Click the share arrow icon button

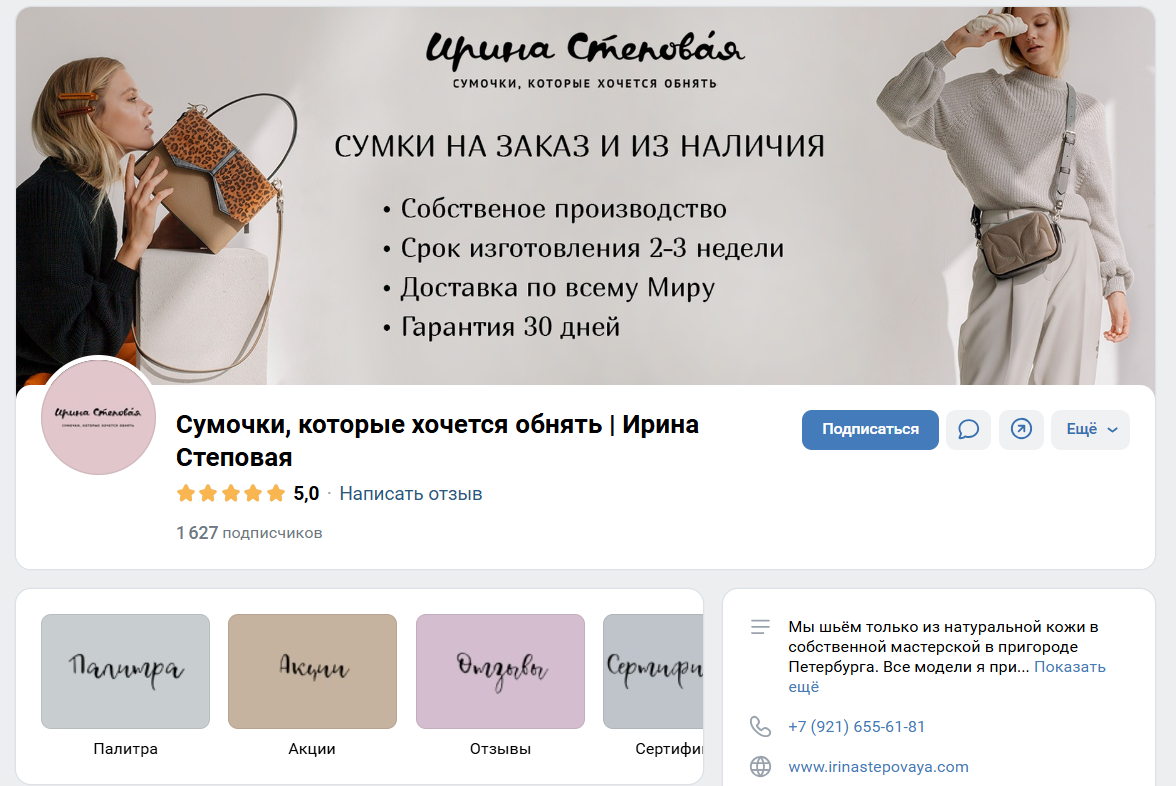(1021, 429)
